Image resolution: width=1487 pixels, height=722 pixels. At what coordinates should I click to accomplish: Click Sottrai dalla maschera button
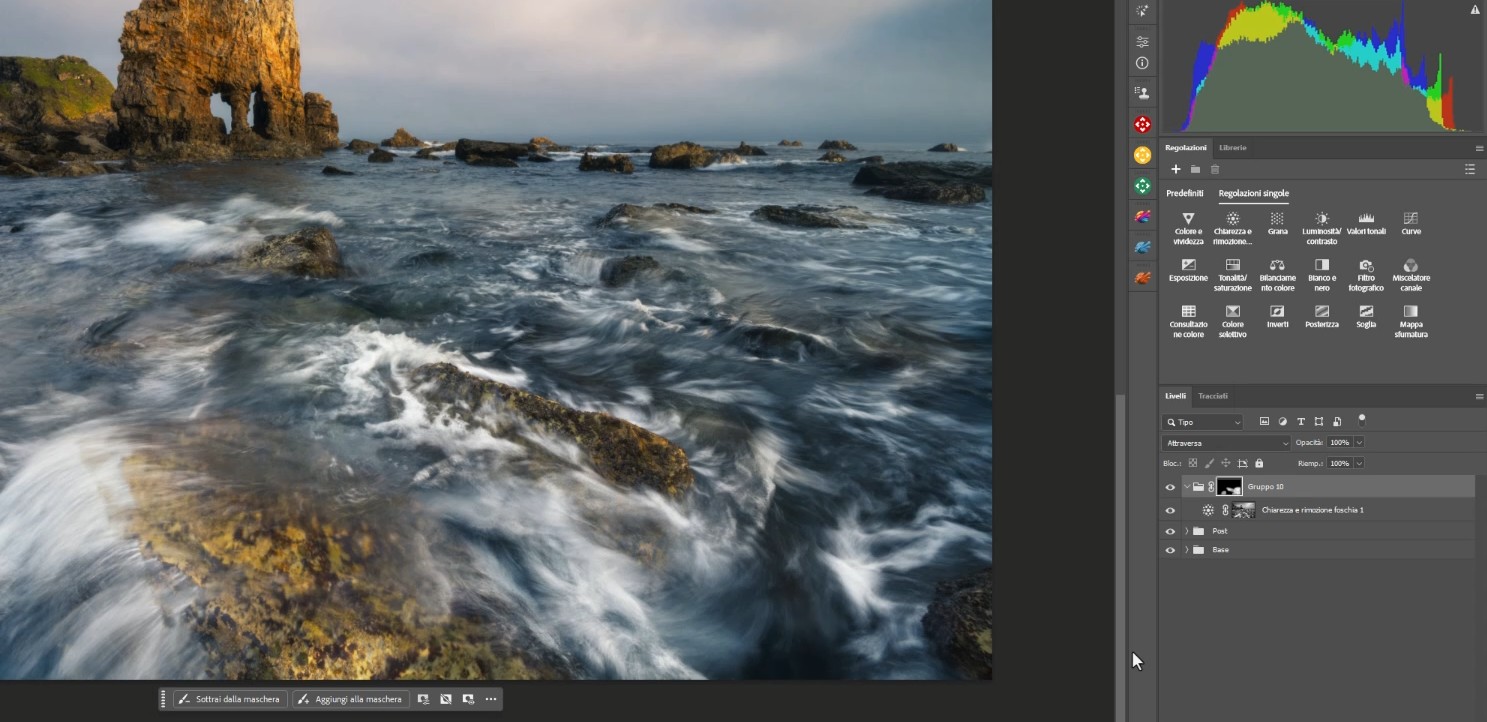click(229, 699)
